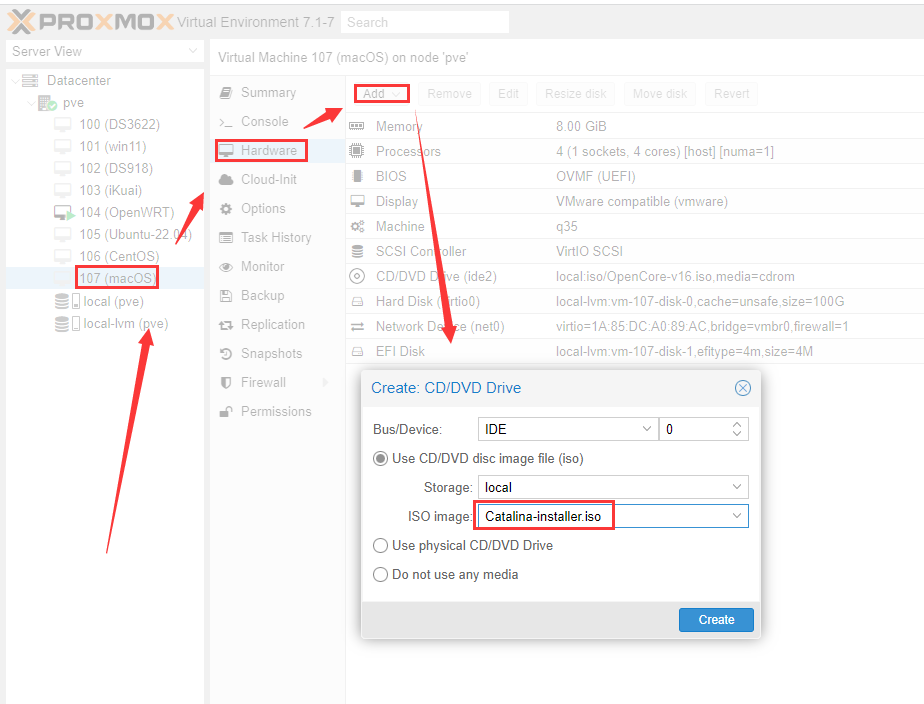Select VM 102 (DS918) in tree
This screenshot has width=924, height=704.
tap(105, 168)
